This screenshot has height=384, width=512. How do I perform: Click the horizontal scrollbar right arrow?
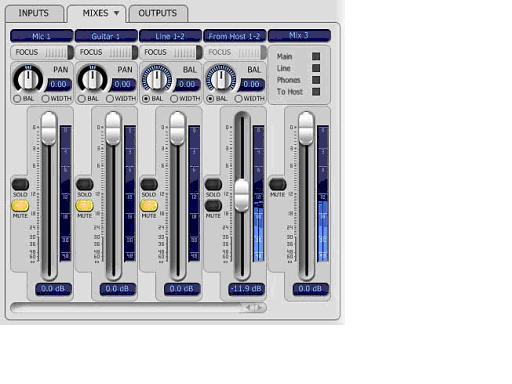(x=260, y=308)
